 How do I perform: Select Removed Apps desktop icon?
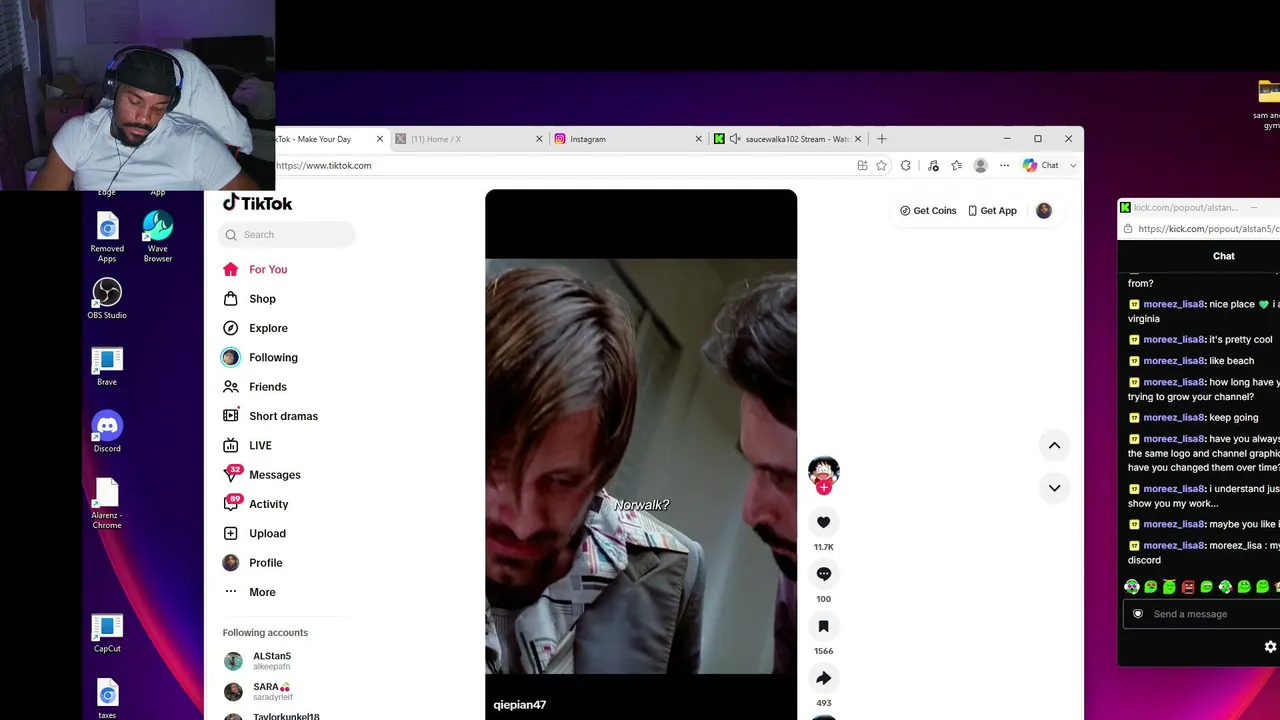click(107, 238)
